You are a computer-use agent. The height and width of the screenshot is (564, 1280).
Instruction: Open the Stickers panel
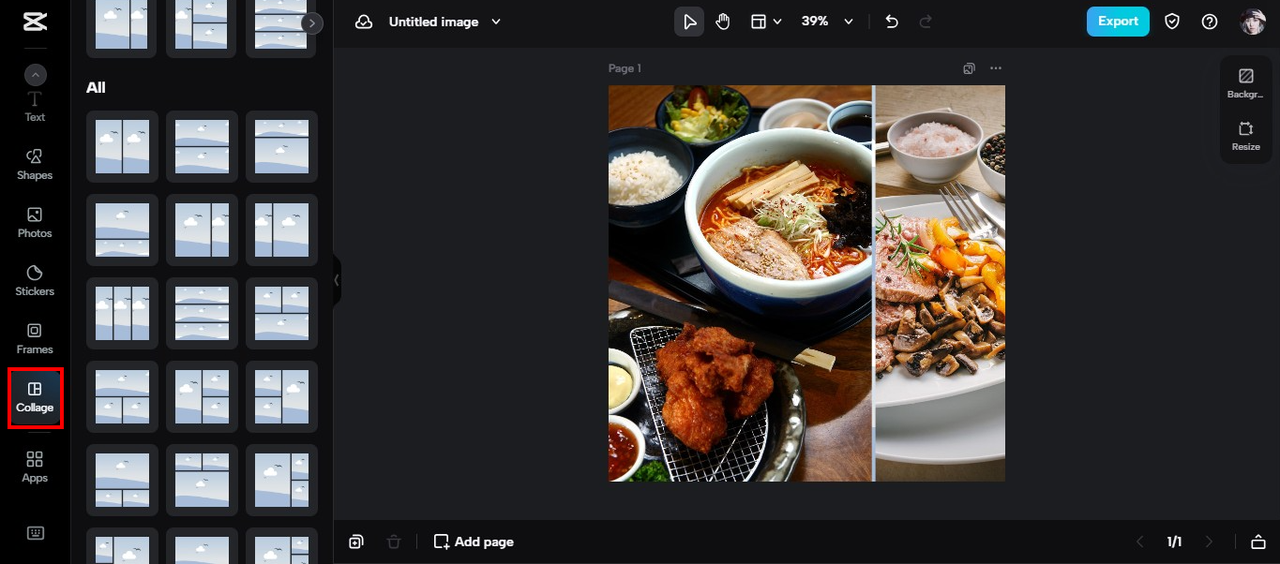tap(35, 281)
